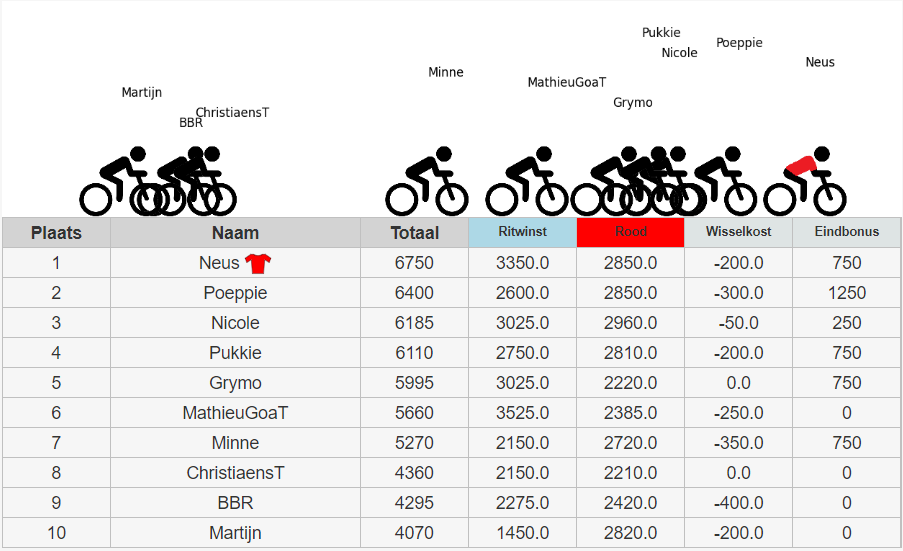Select the cyclist icon below the MathieuGoaT label
This screenshot has width=903, height=551.
[x=527, y=181]
